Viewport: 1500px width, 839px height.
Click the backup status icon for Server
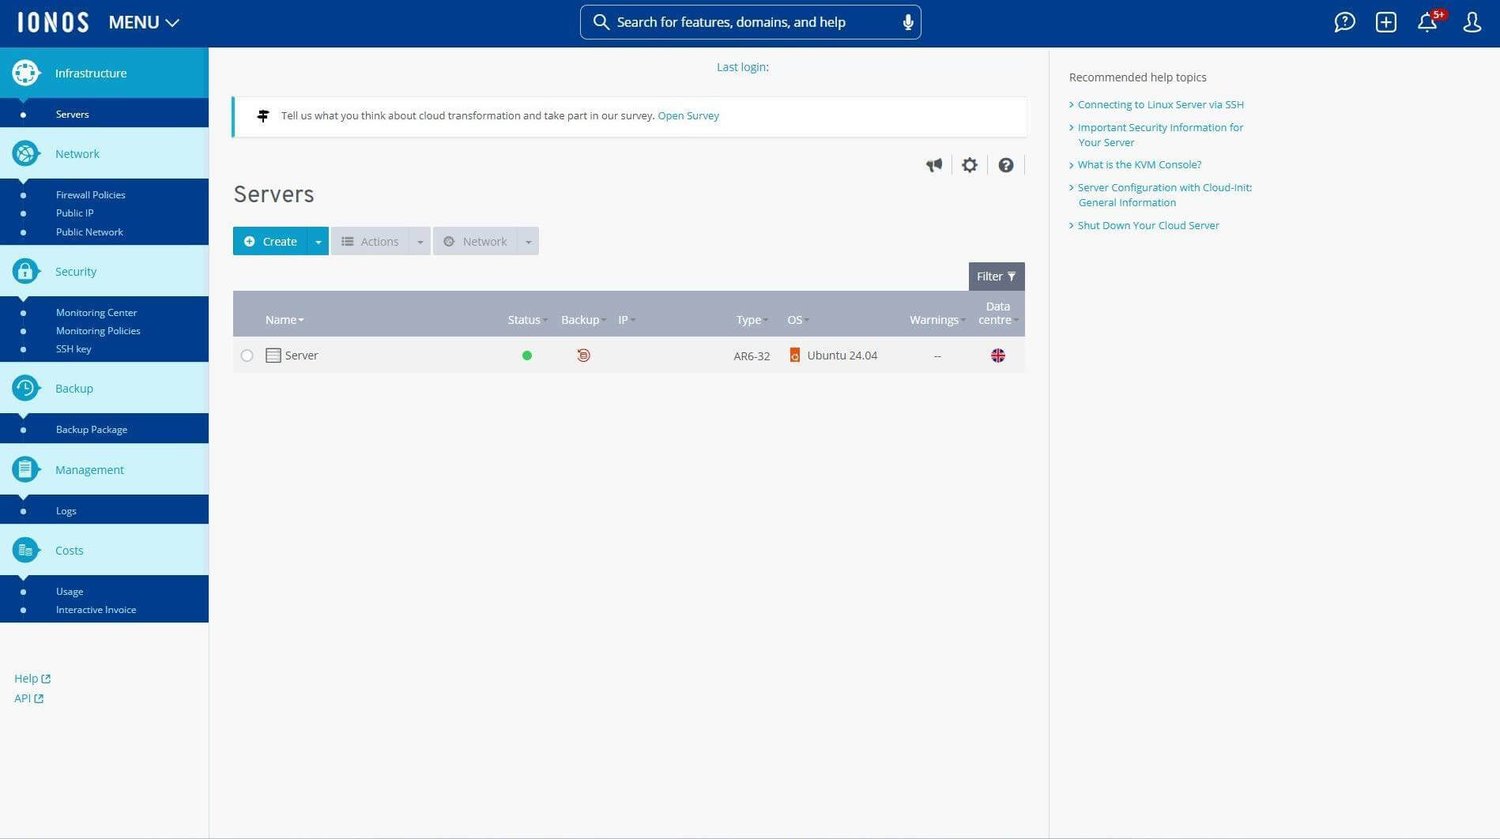pos(583,355)
